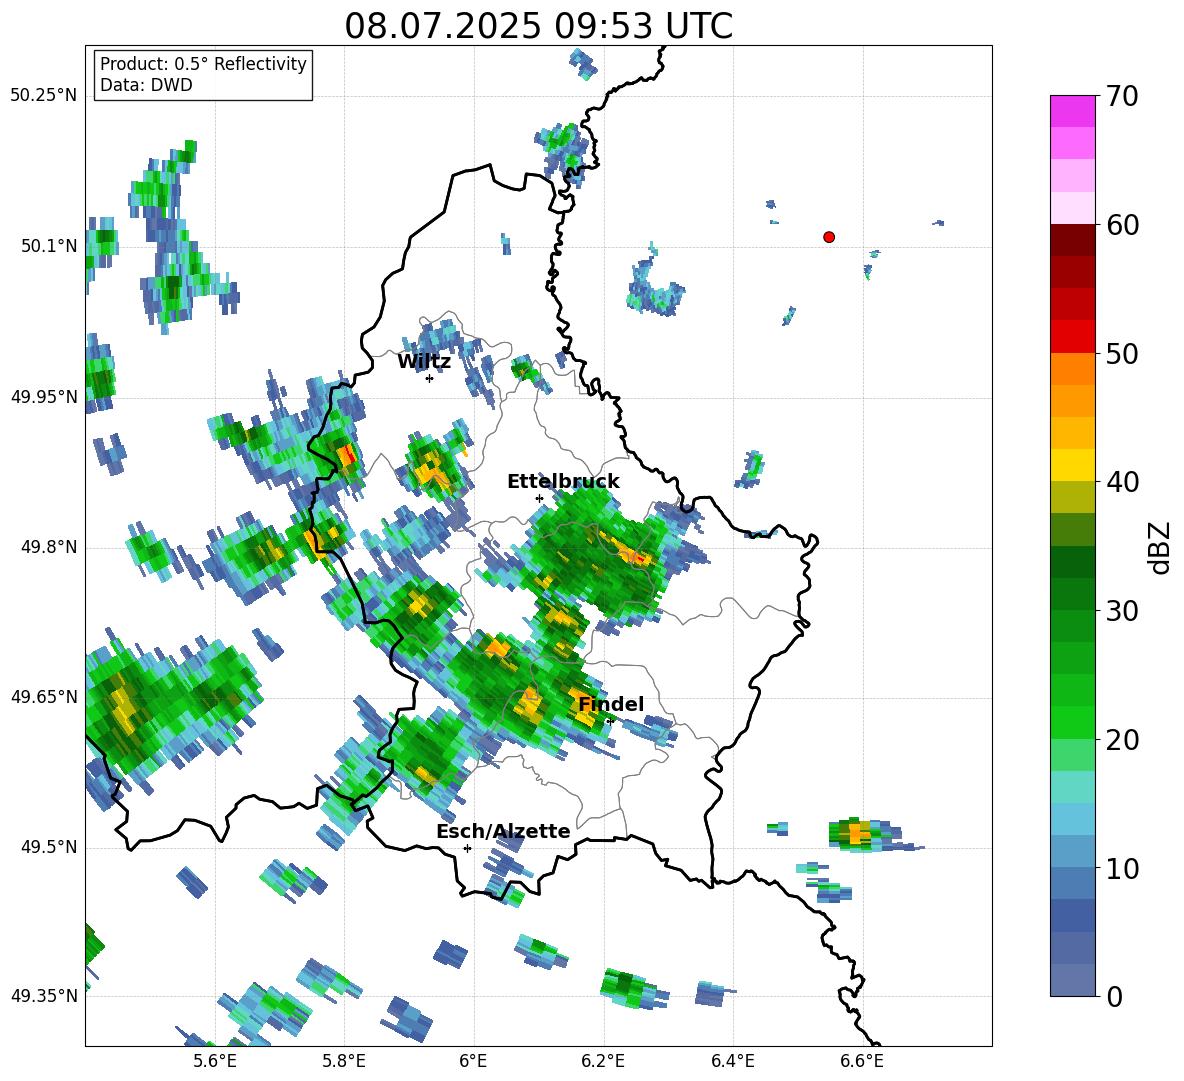
Task: Click the magenta top segment of colorbar
Action: click(1072, 111)
